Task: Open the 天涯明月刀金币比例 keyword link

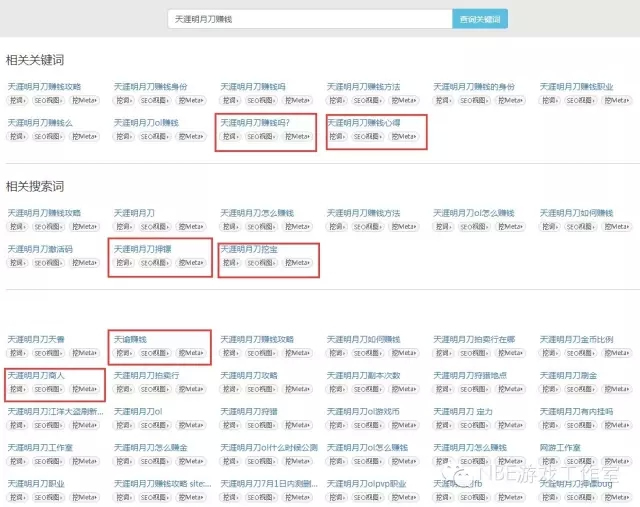Action: tap(576, 340)
